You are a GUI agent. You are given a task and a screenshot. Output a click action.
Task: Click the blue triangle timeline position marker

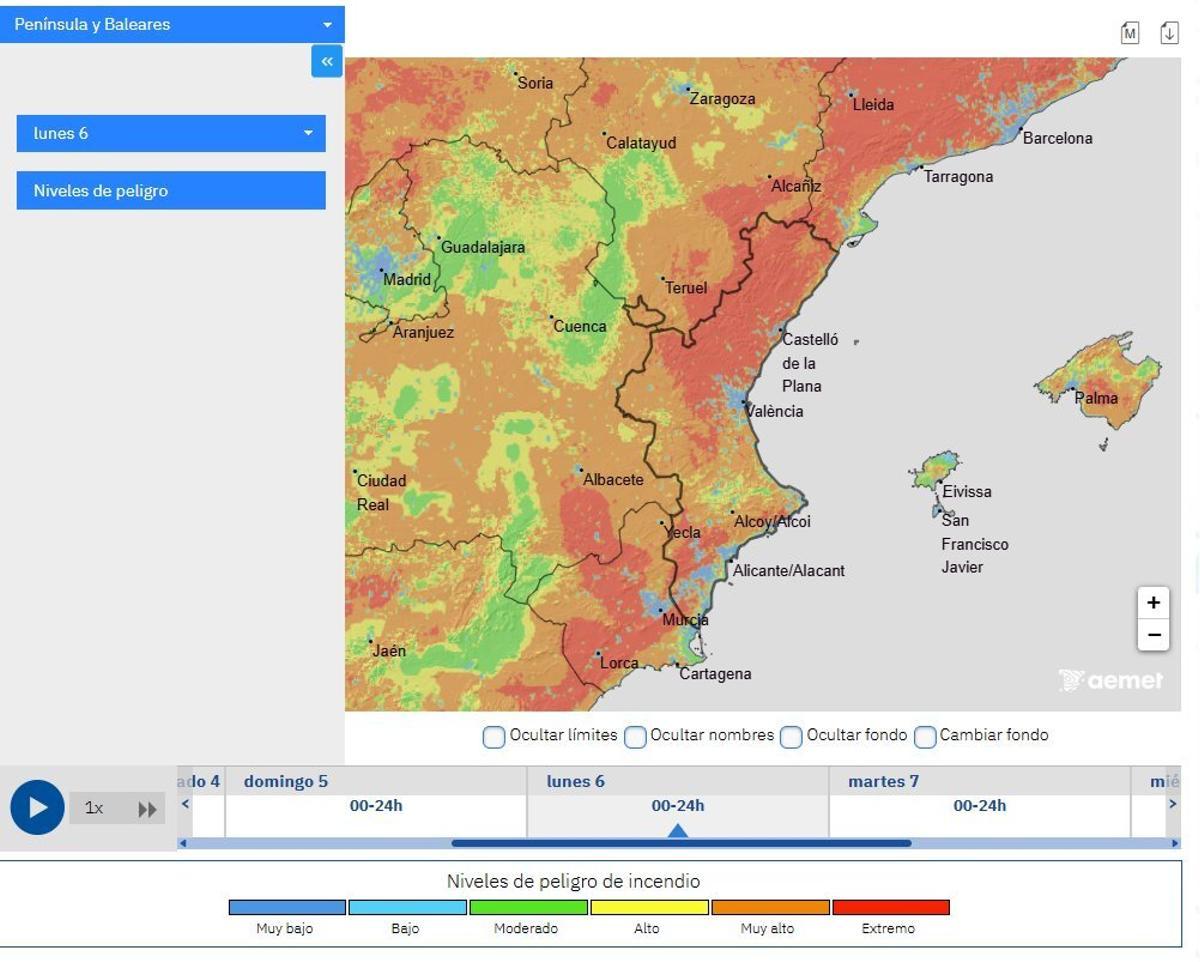pos(678,830)
